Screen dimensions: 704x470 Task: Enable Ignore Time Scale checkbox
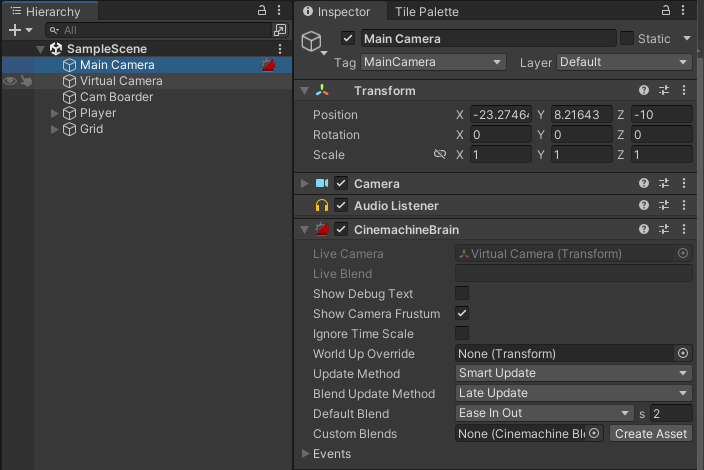[x=462, y=333]
